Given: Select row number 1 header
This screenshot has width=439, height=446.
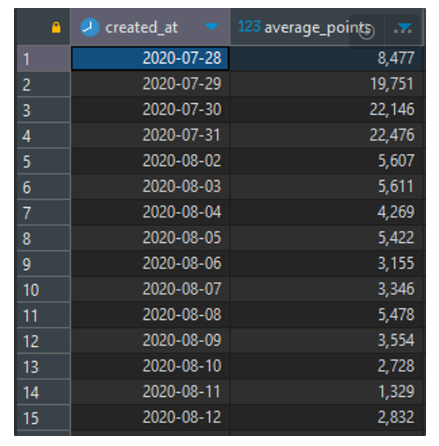Looking at the screenshot, I should (44, 59).
